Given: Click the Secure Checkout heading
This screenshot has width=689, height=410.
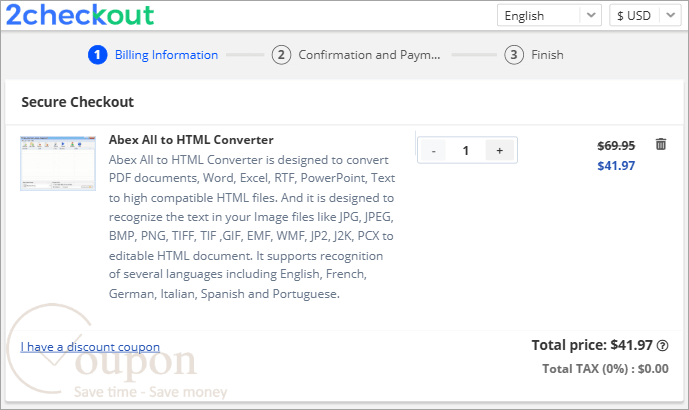Looking at the screenshot, I should 77,102.
